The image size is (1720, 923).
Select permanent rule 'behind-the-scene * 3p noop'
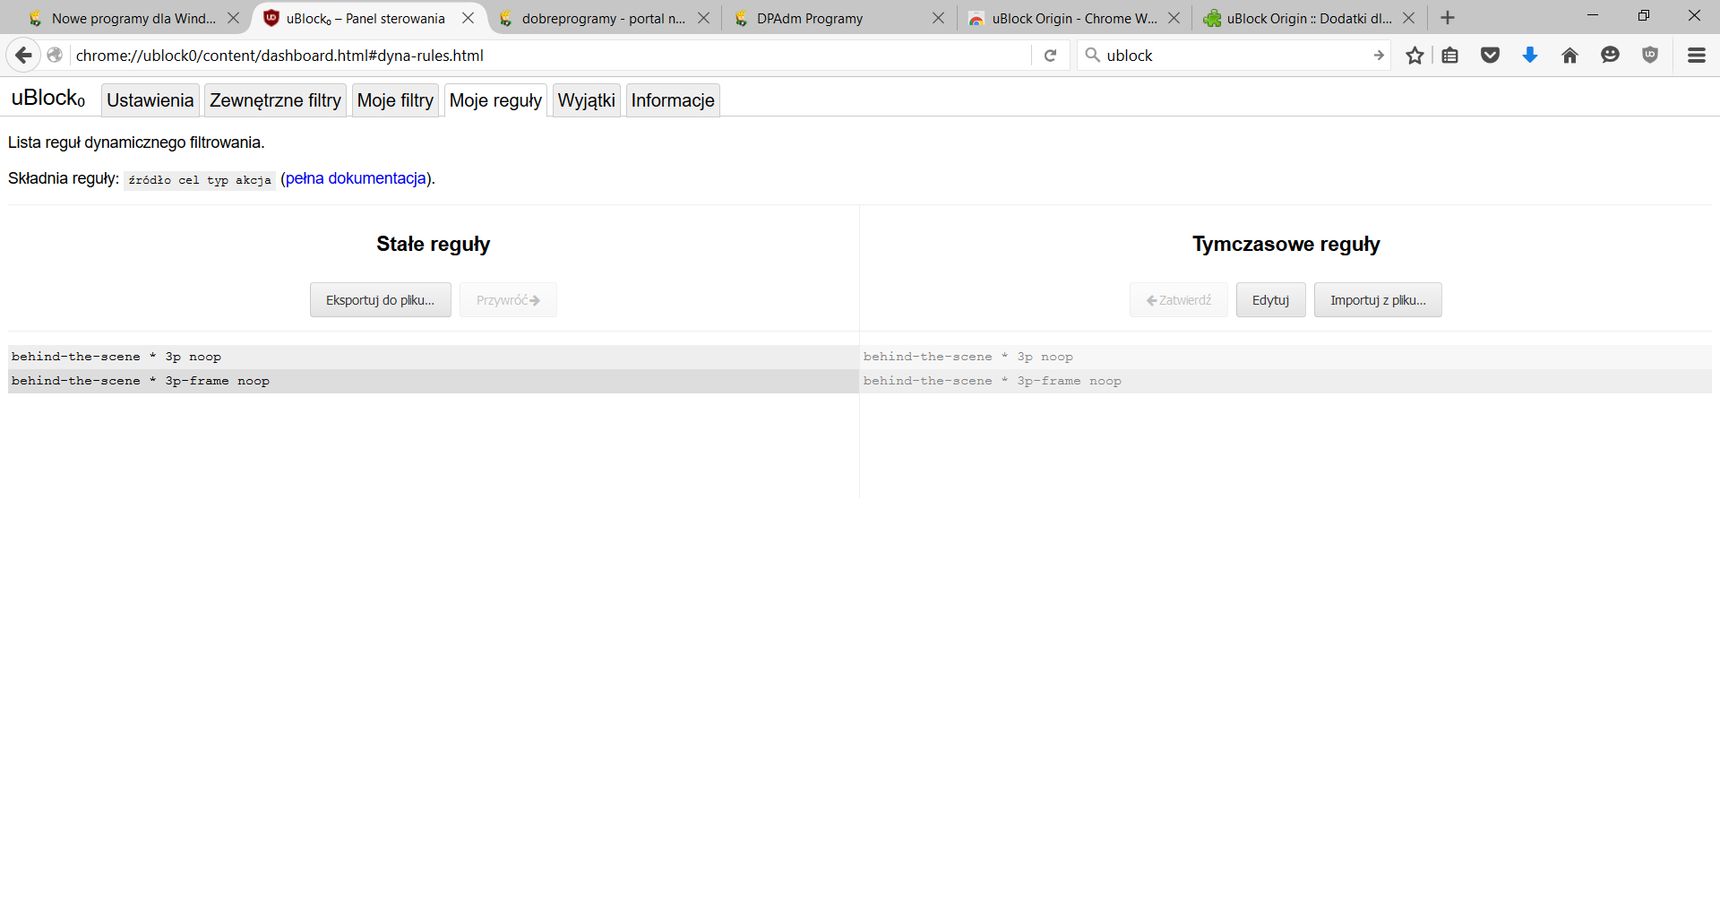tap(433, 357)
